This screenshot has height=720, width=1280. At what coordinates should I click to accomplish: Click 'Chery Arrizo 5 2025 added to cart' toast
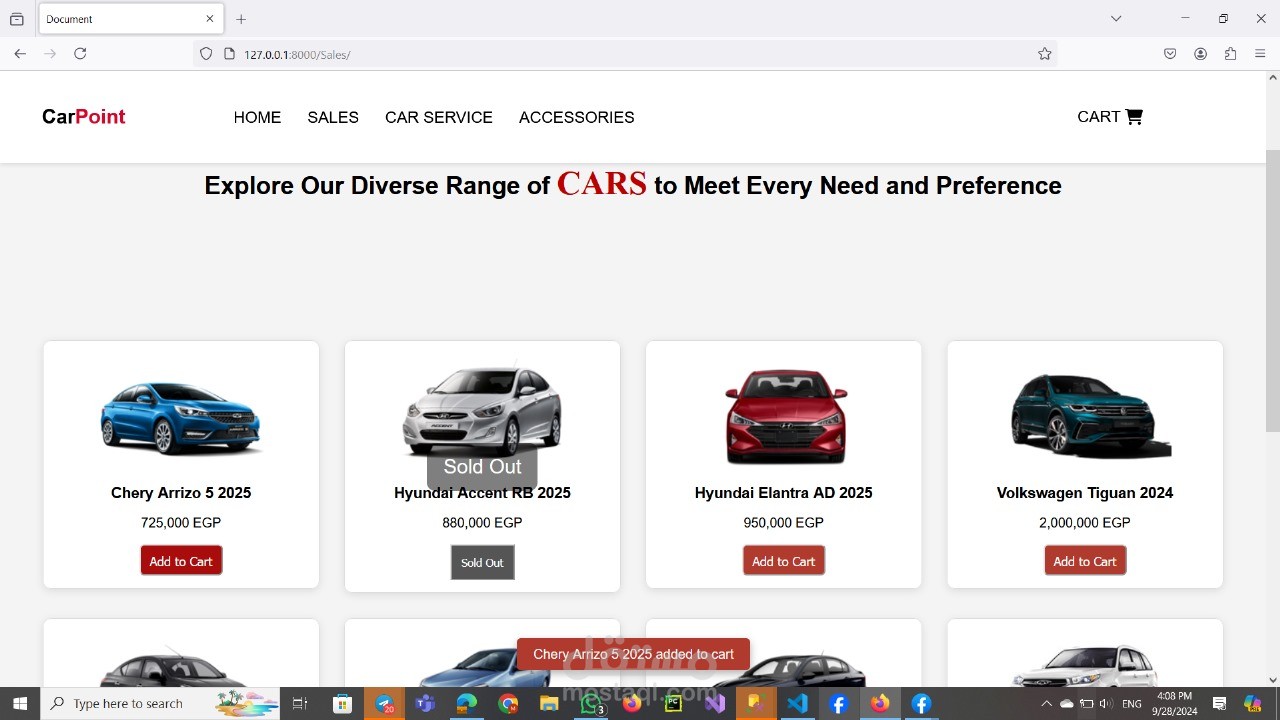click(x=633, y=654)
